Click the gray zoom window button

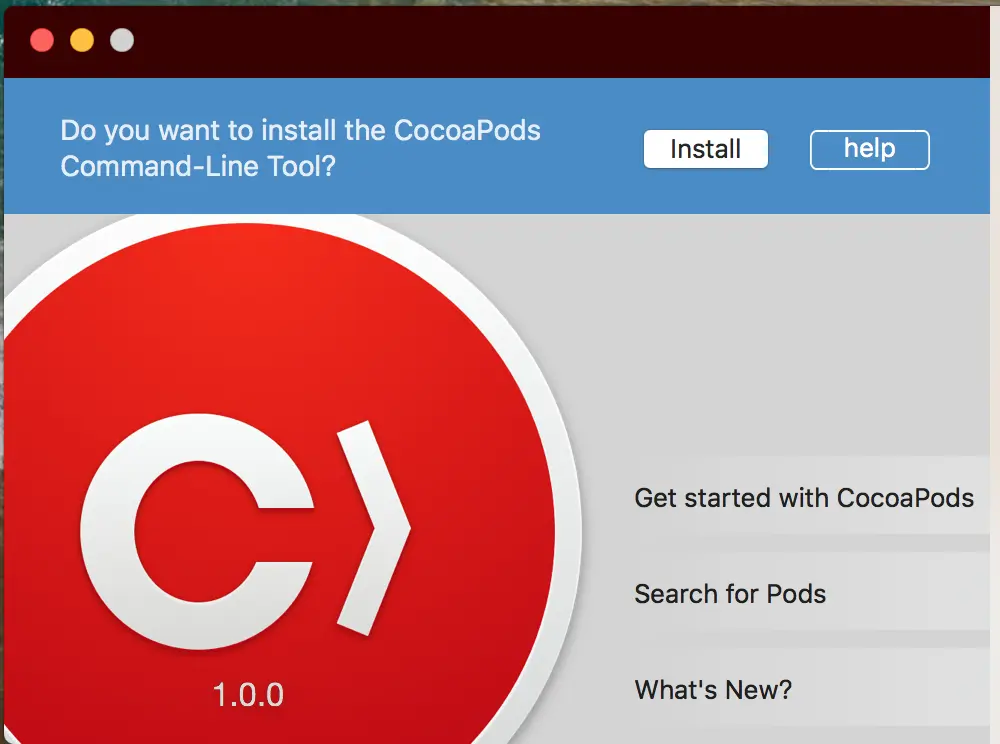(x=122, y=40)
